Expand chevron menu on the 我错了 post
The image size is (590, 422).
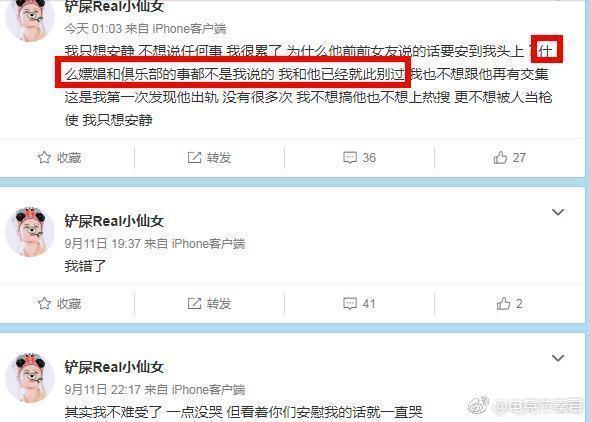[558, 212]
